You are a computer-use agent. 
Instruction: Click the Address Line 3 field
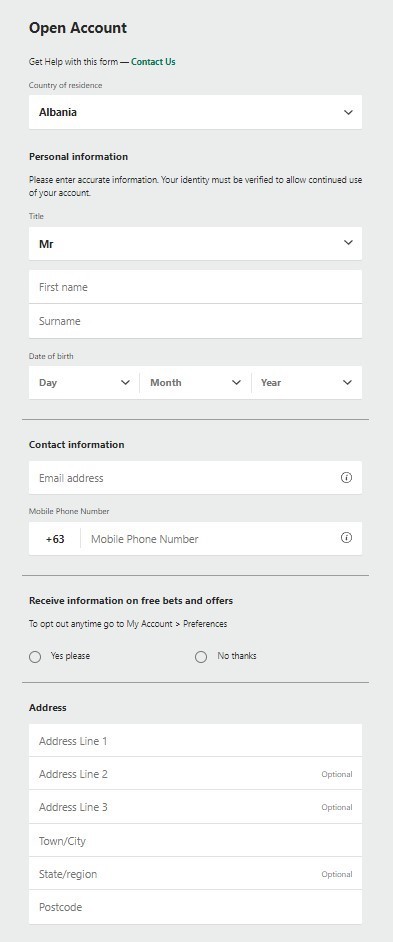pos(195,807)
